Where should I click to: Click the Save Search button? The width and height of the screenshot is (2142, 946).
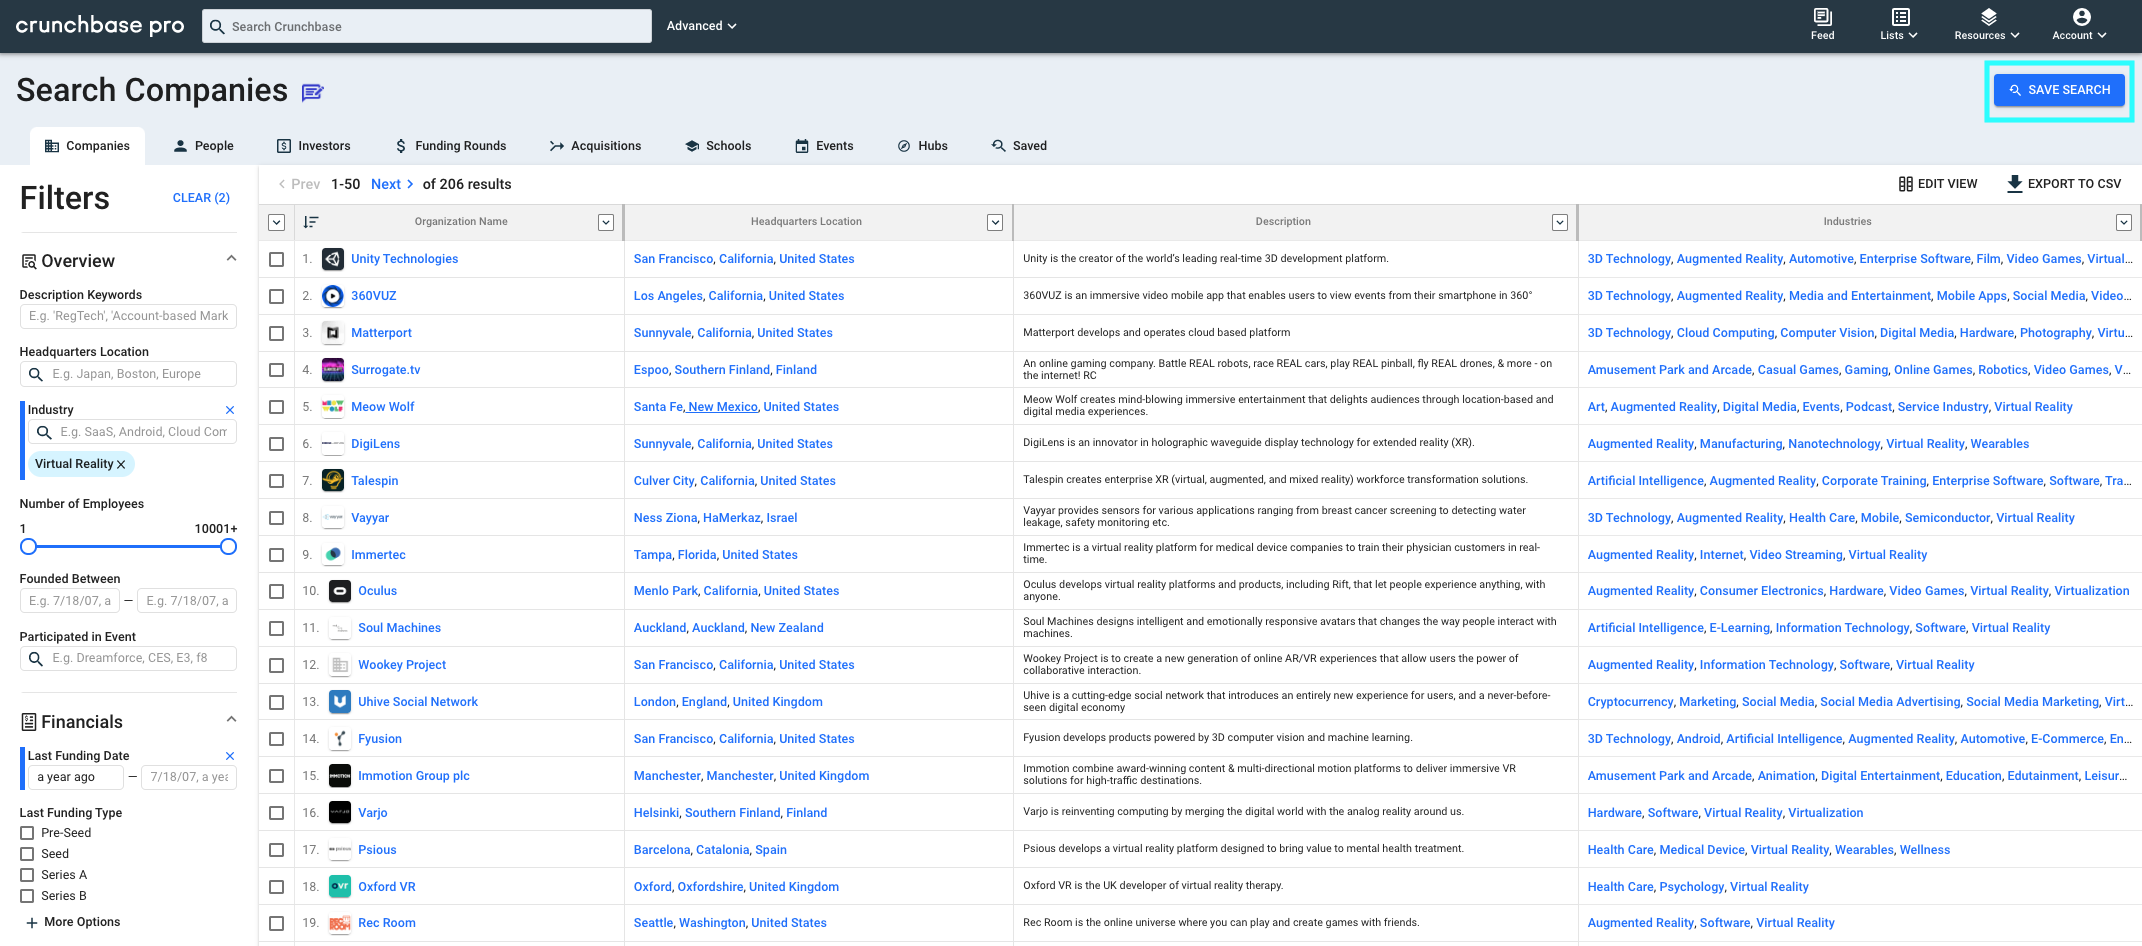[x=2059, y=90]
